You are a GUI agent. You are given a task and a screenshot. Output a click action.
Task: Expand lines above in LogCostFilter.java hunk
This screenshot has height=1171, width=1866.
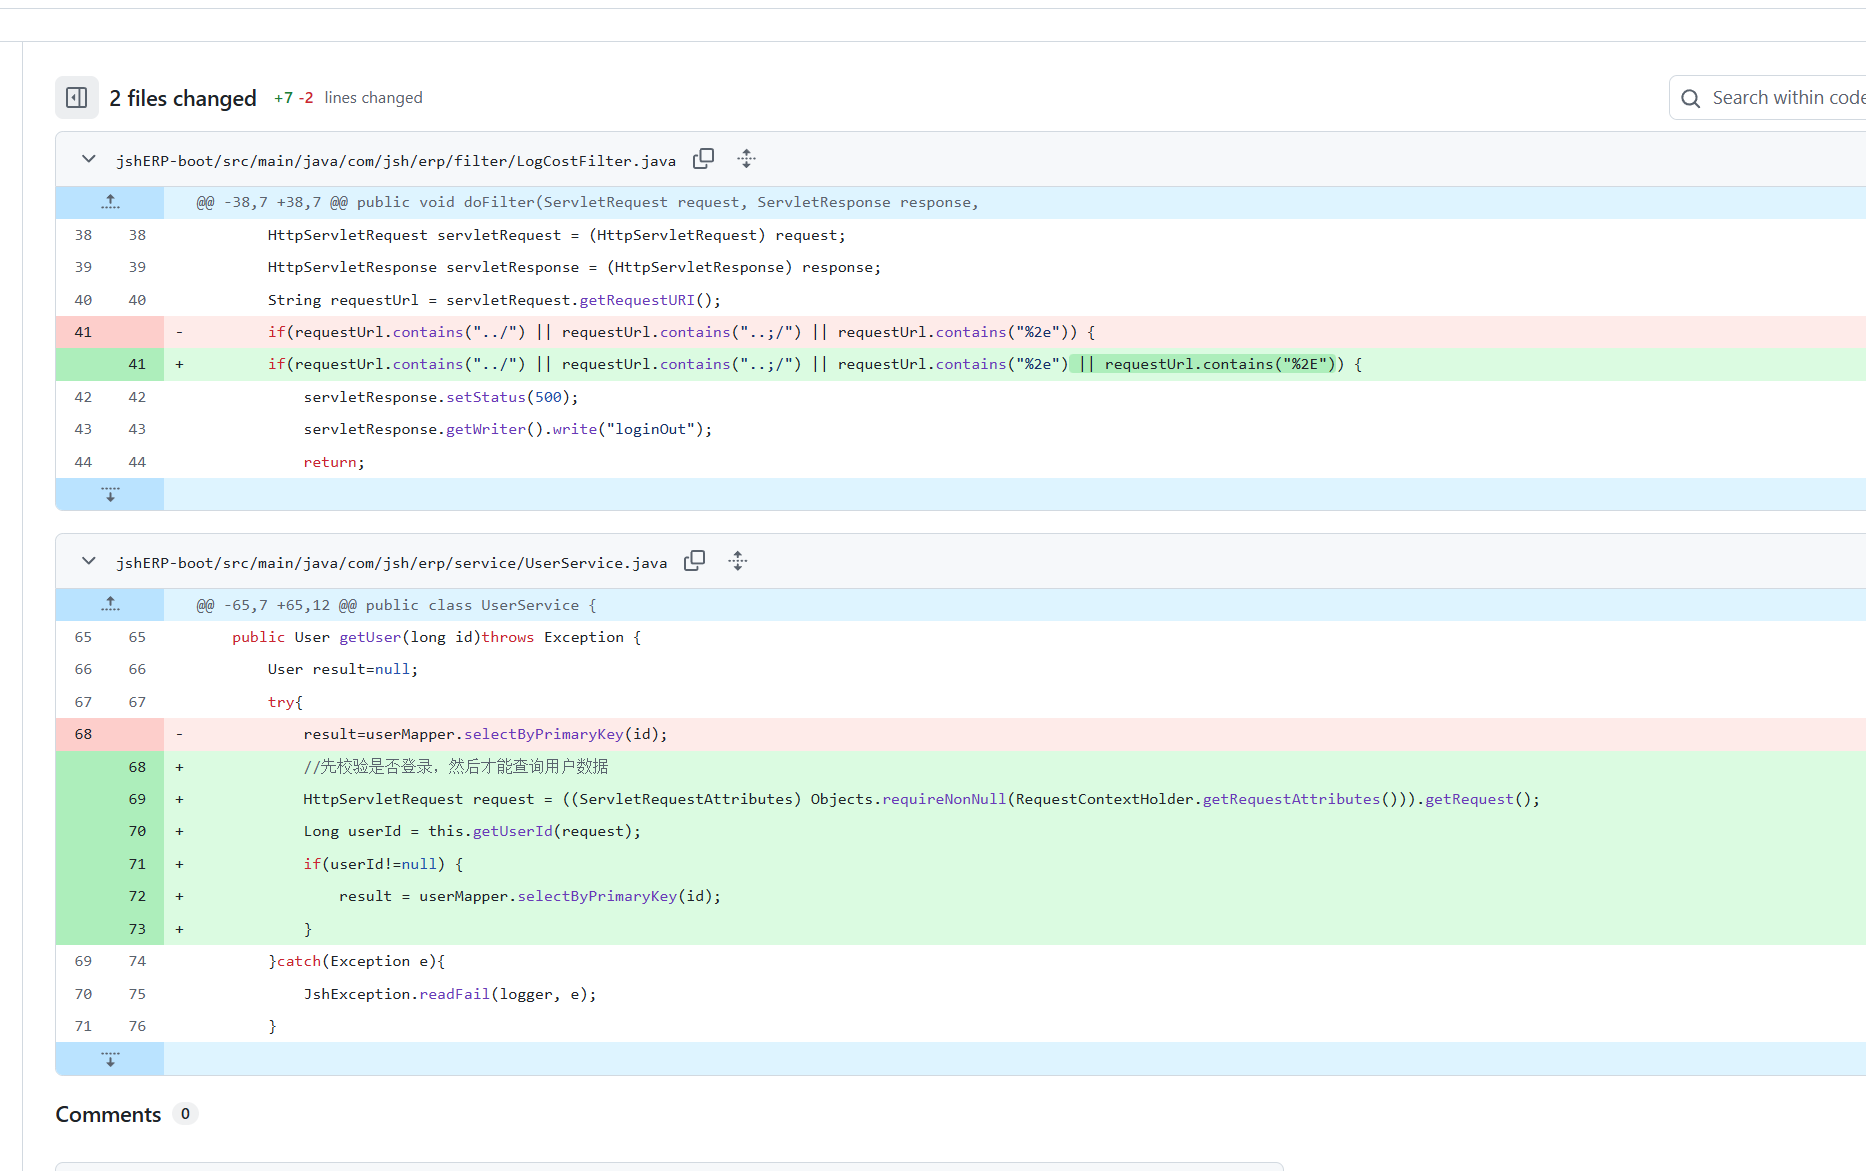pos(110,202)
